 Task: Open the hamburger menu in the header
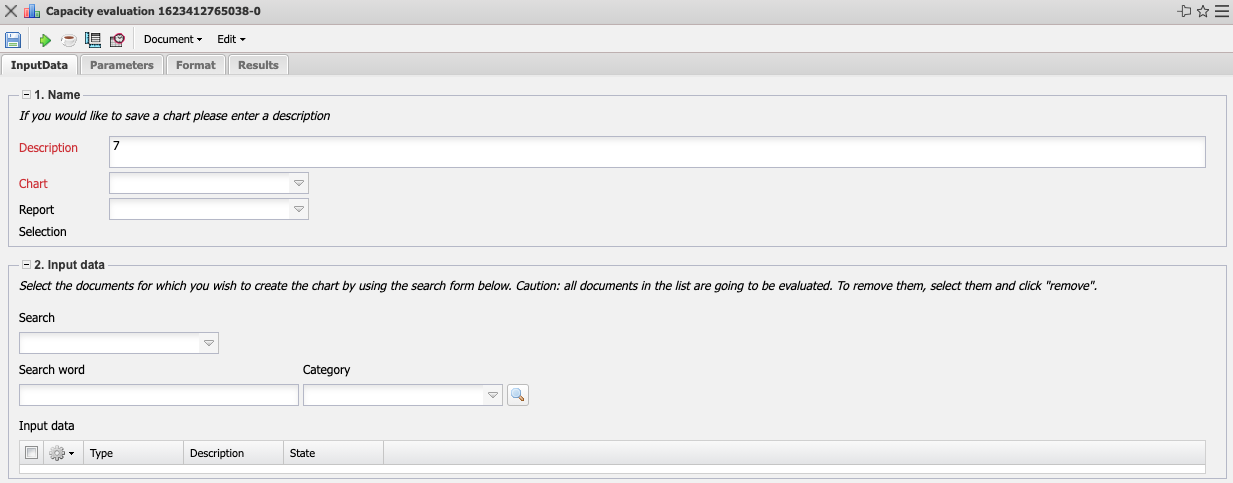pyautogui.click(x=1221, y=11)
